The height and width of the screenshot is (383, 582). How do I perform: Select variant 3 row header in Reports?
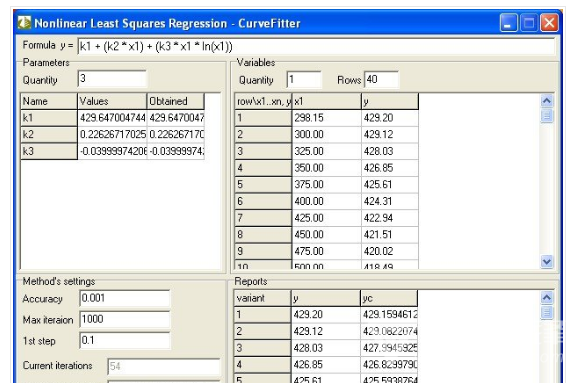click(262, 348)
